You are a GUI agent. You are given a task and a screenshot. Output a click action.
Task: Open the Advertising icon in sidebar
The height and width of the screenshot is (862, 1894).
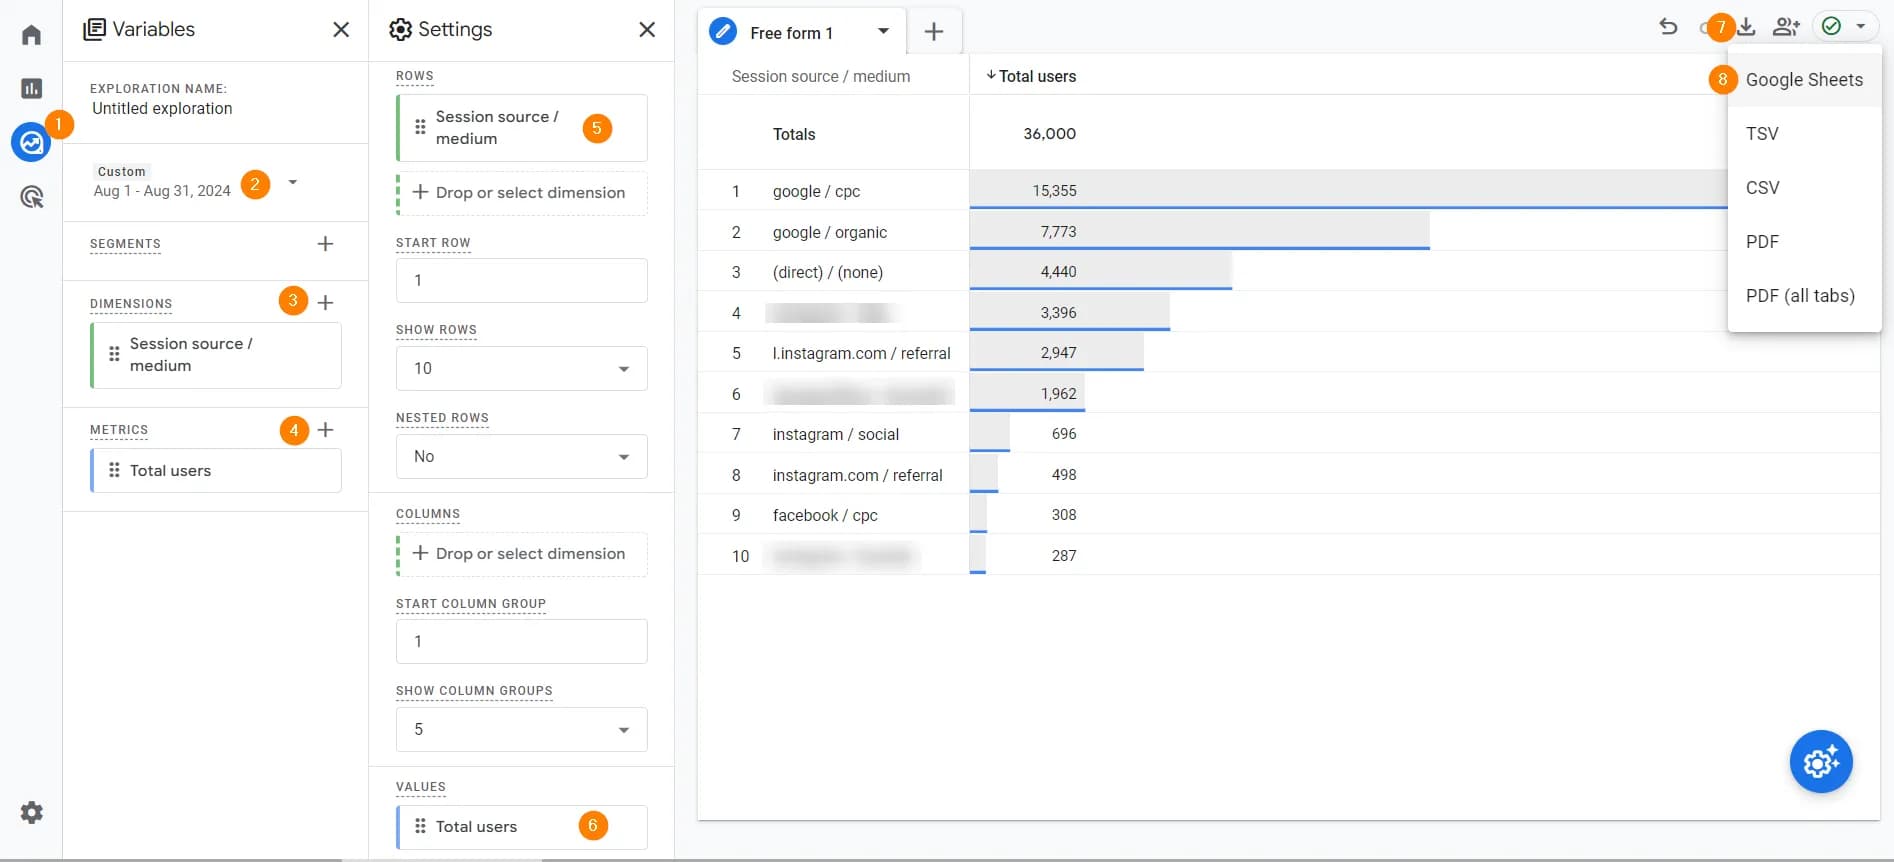[31, 197]
